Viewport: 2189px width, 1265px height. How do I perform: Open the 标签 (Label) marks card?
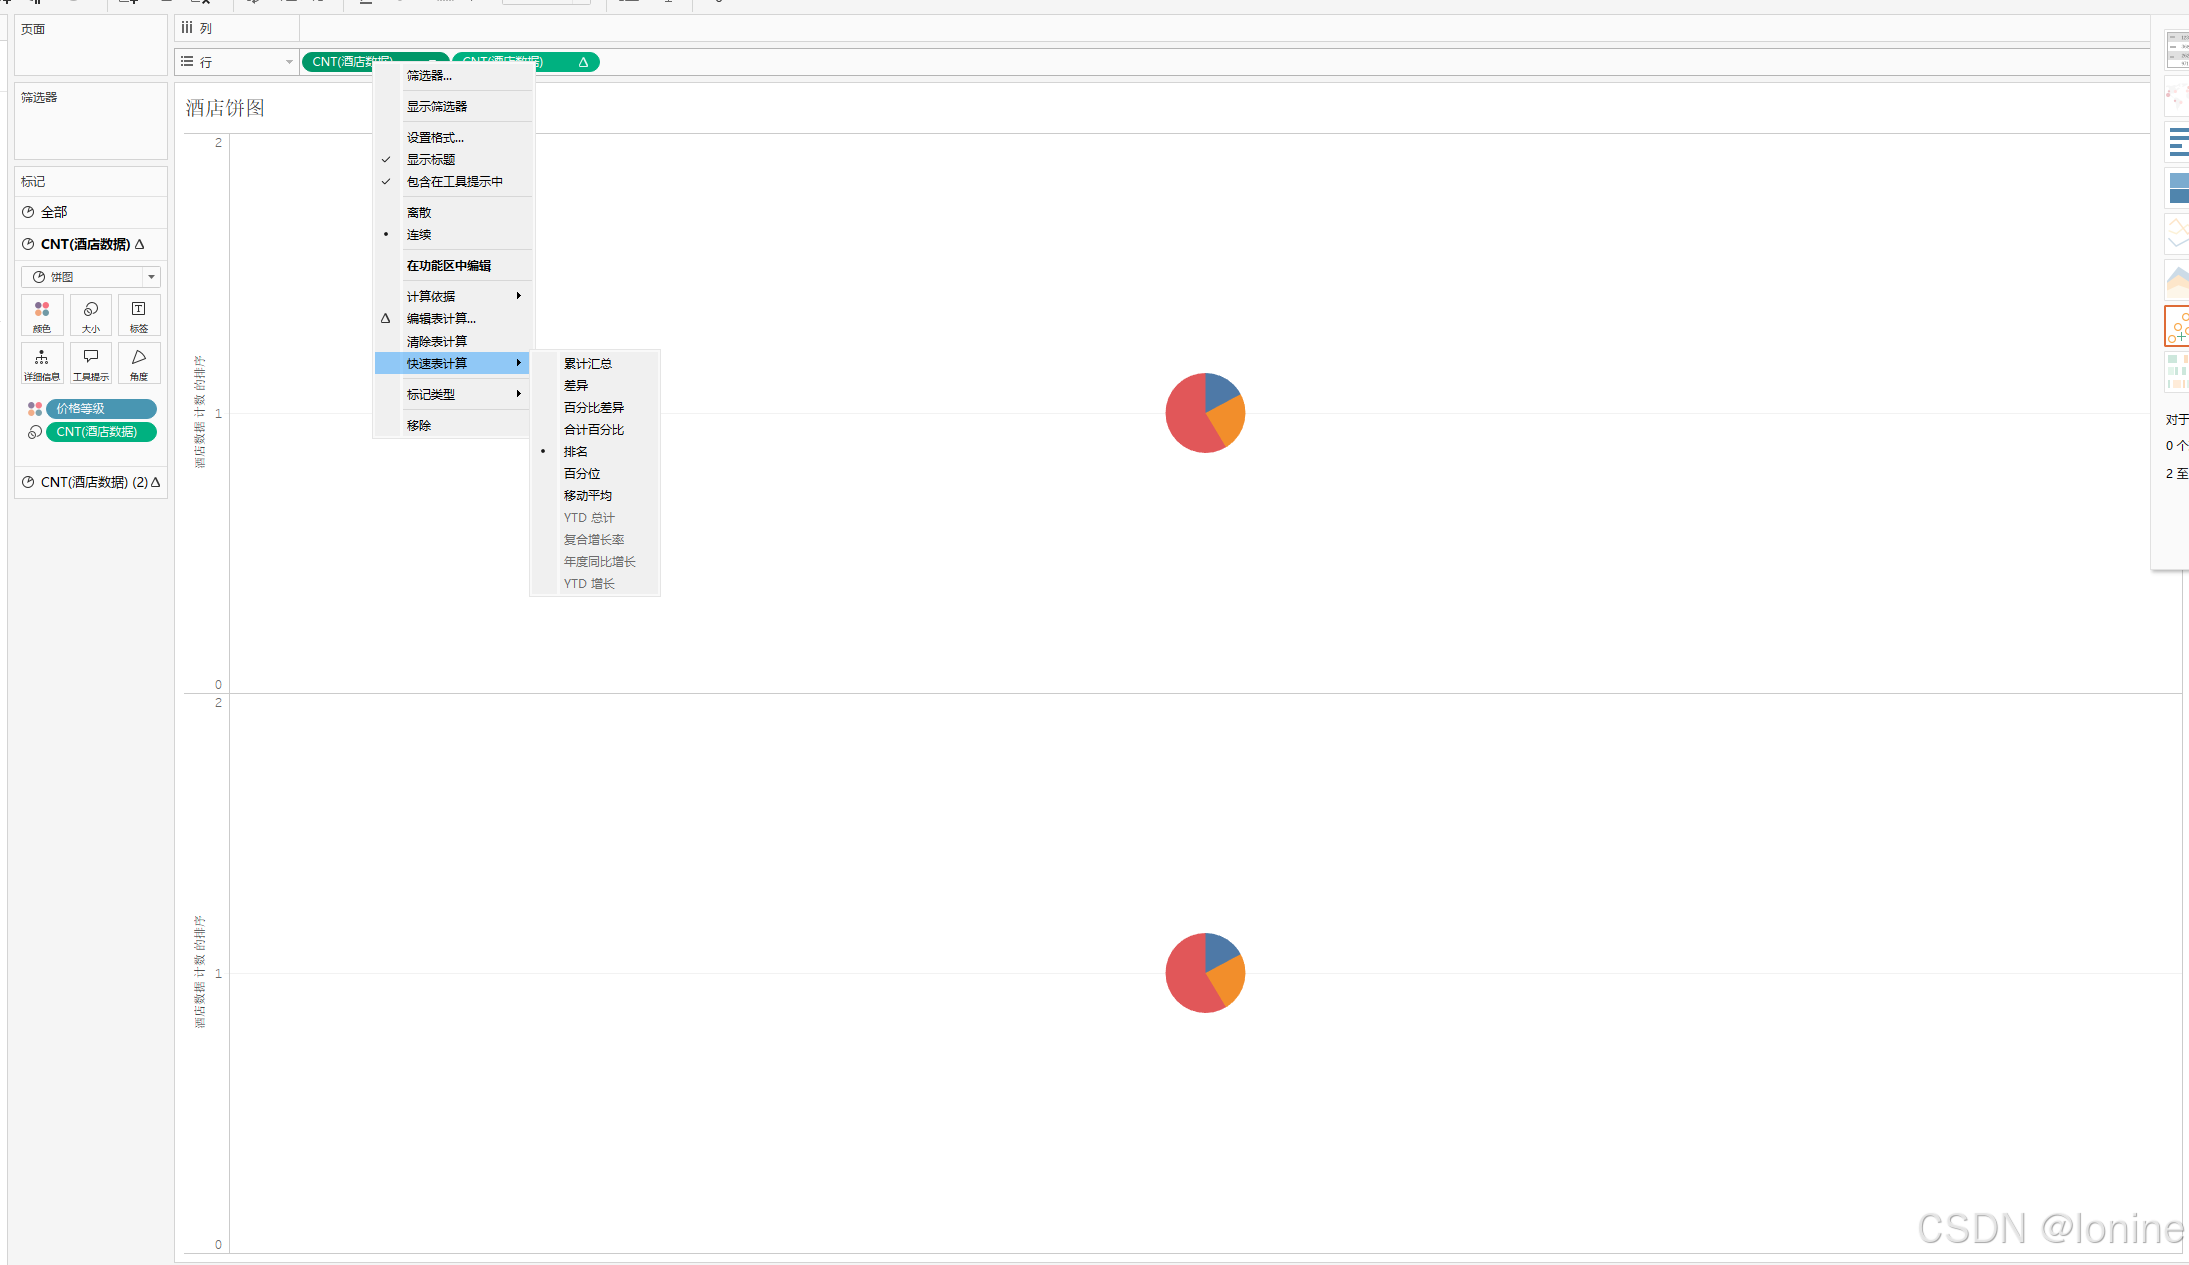coord(139,315)
